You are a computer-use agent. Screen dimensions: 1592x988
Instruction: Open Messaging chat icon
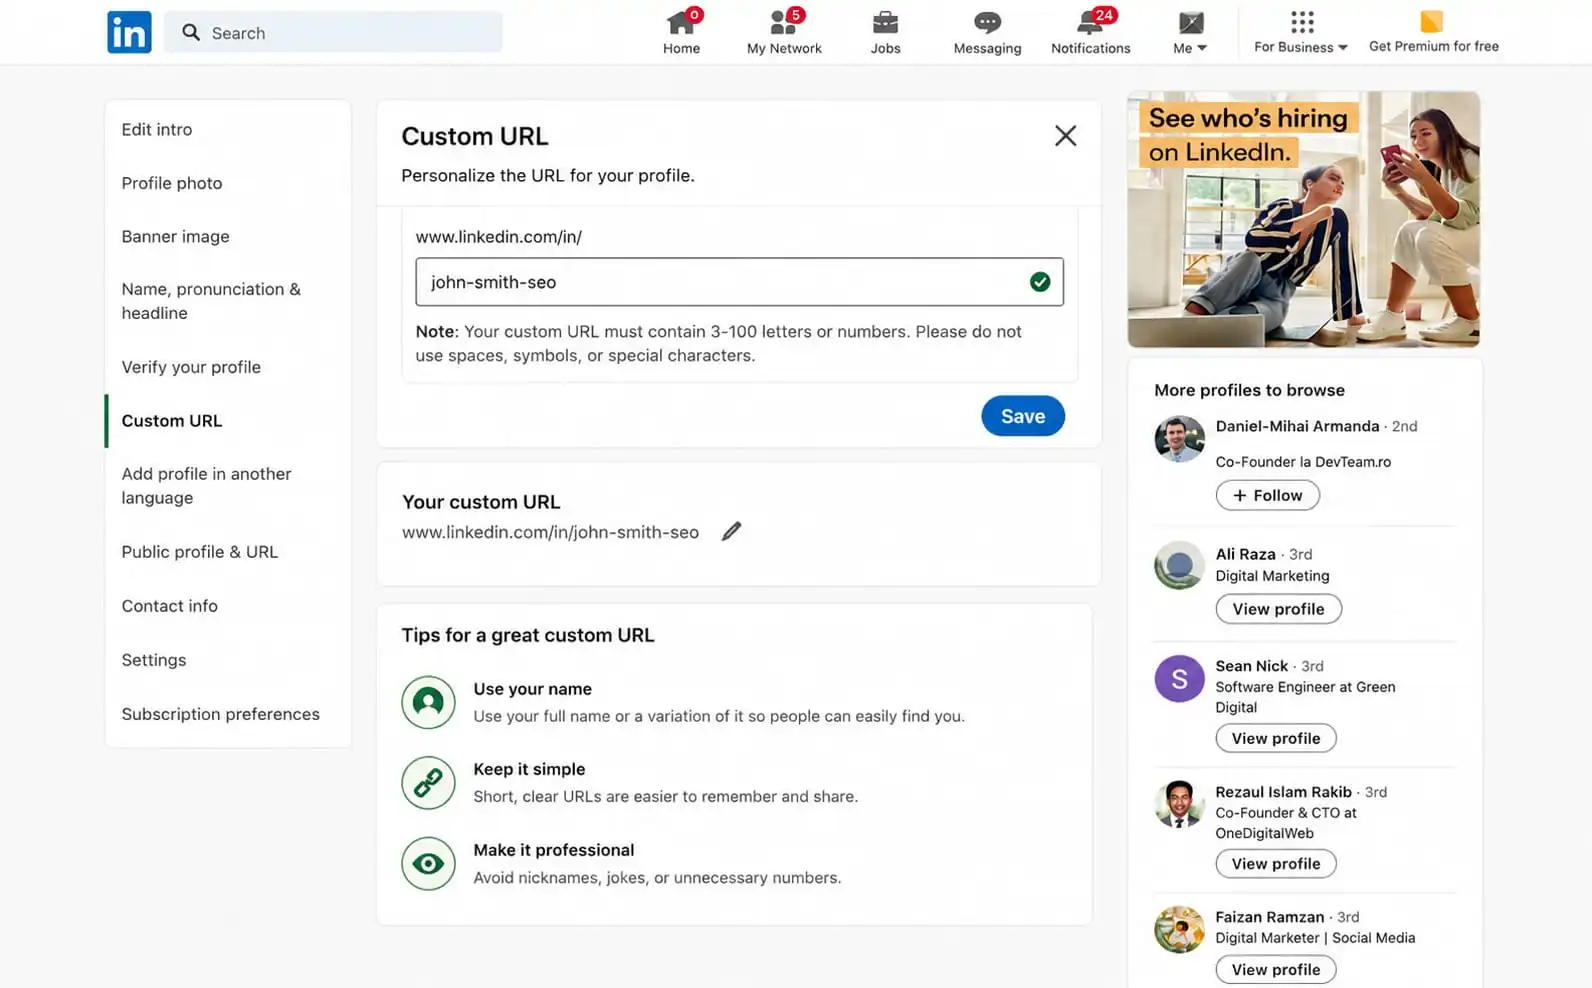point(987,22)
